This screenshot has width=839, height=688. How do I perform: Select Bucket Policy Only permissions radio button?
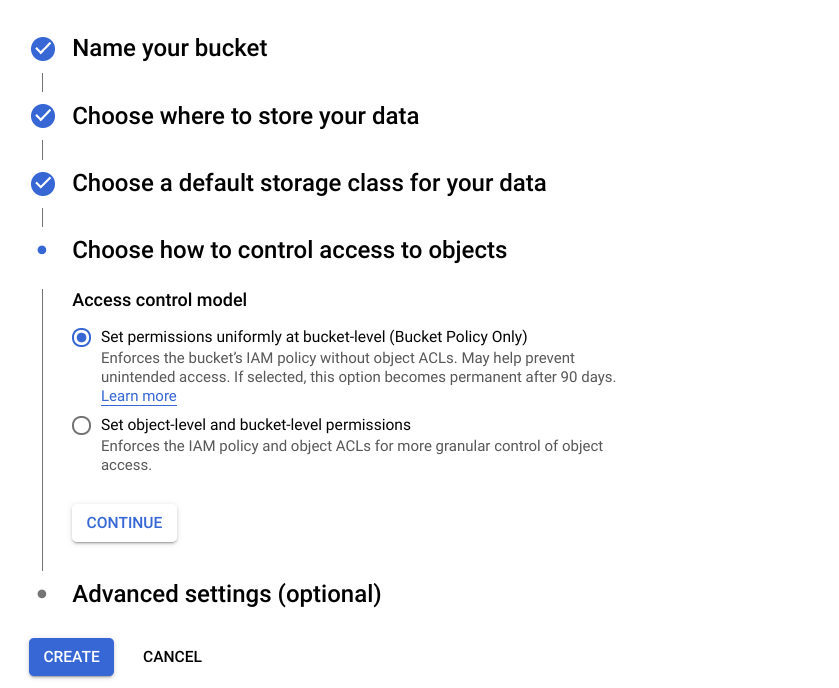click(x=81, y=338)
